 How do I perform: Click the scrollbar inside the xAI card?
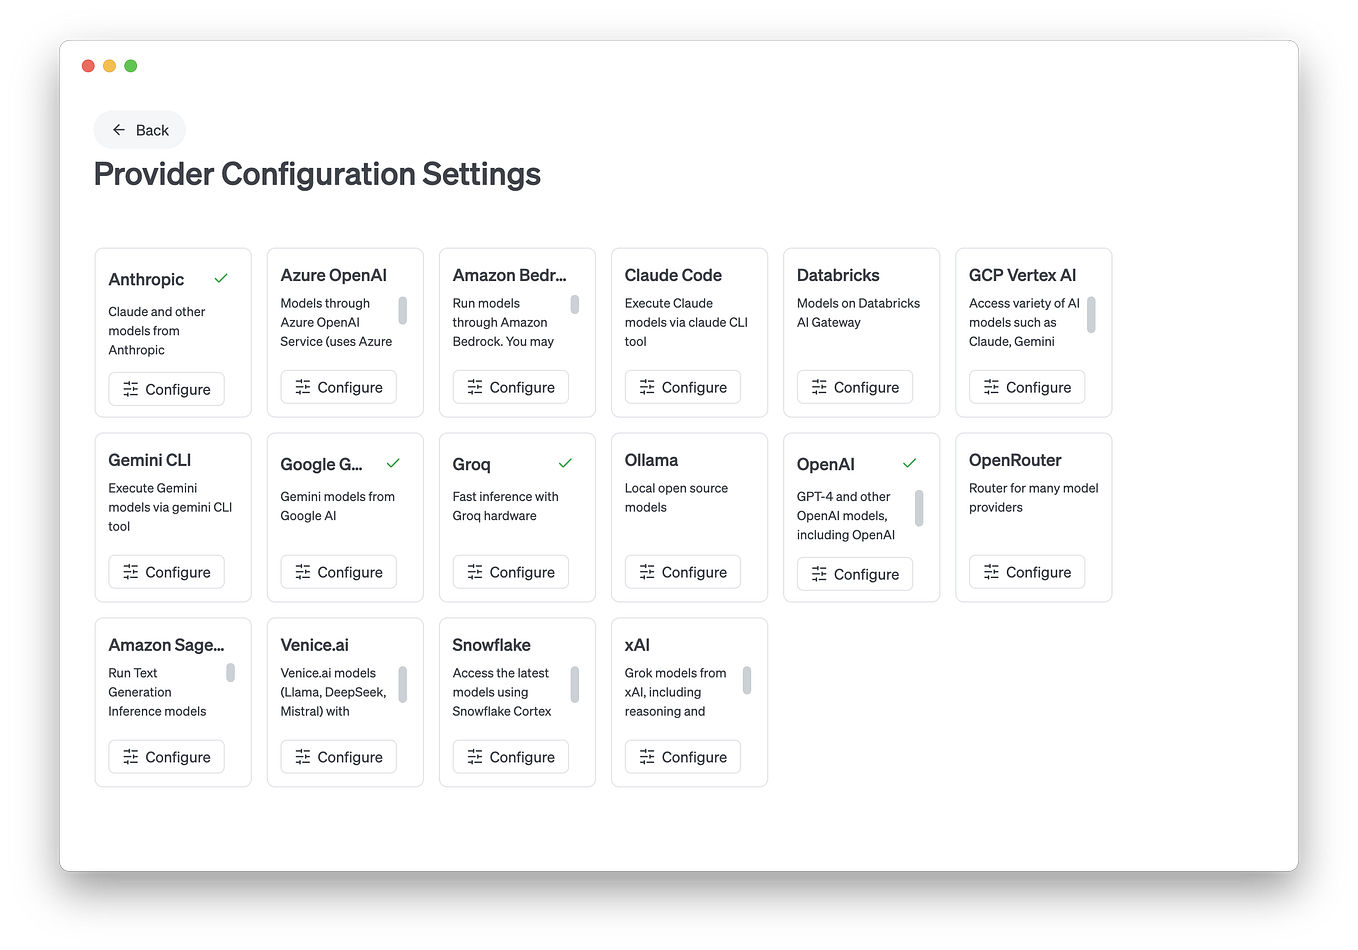[x=747, y=680]
